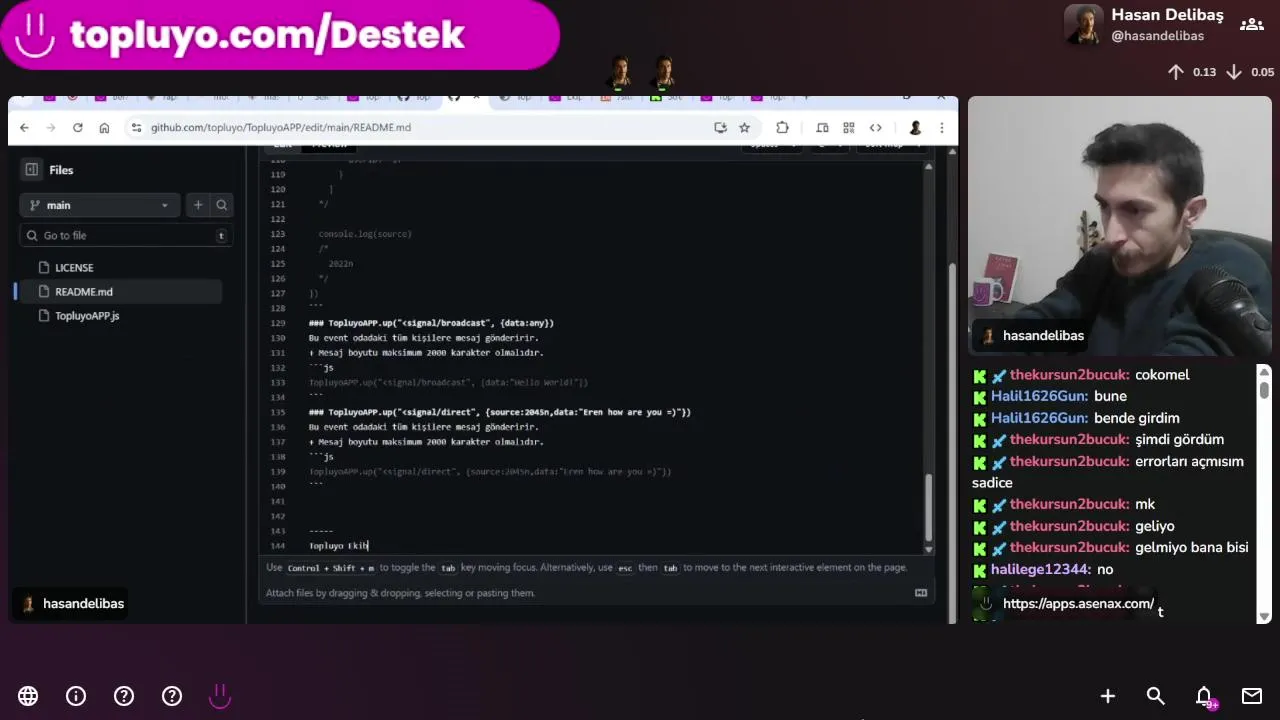Reload the GitHub page
Image resolution: width=1280 pixels, height=720 pixels.
[x=77, y=127]
